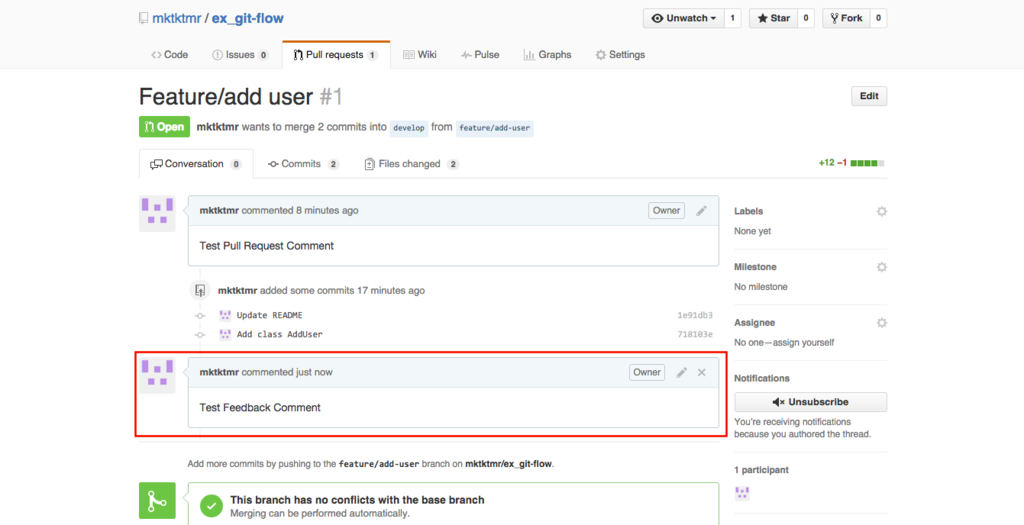1024x525 pixels.
Task: Open the Labels gear menu
Action: click(x=882, y=212)
